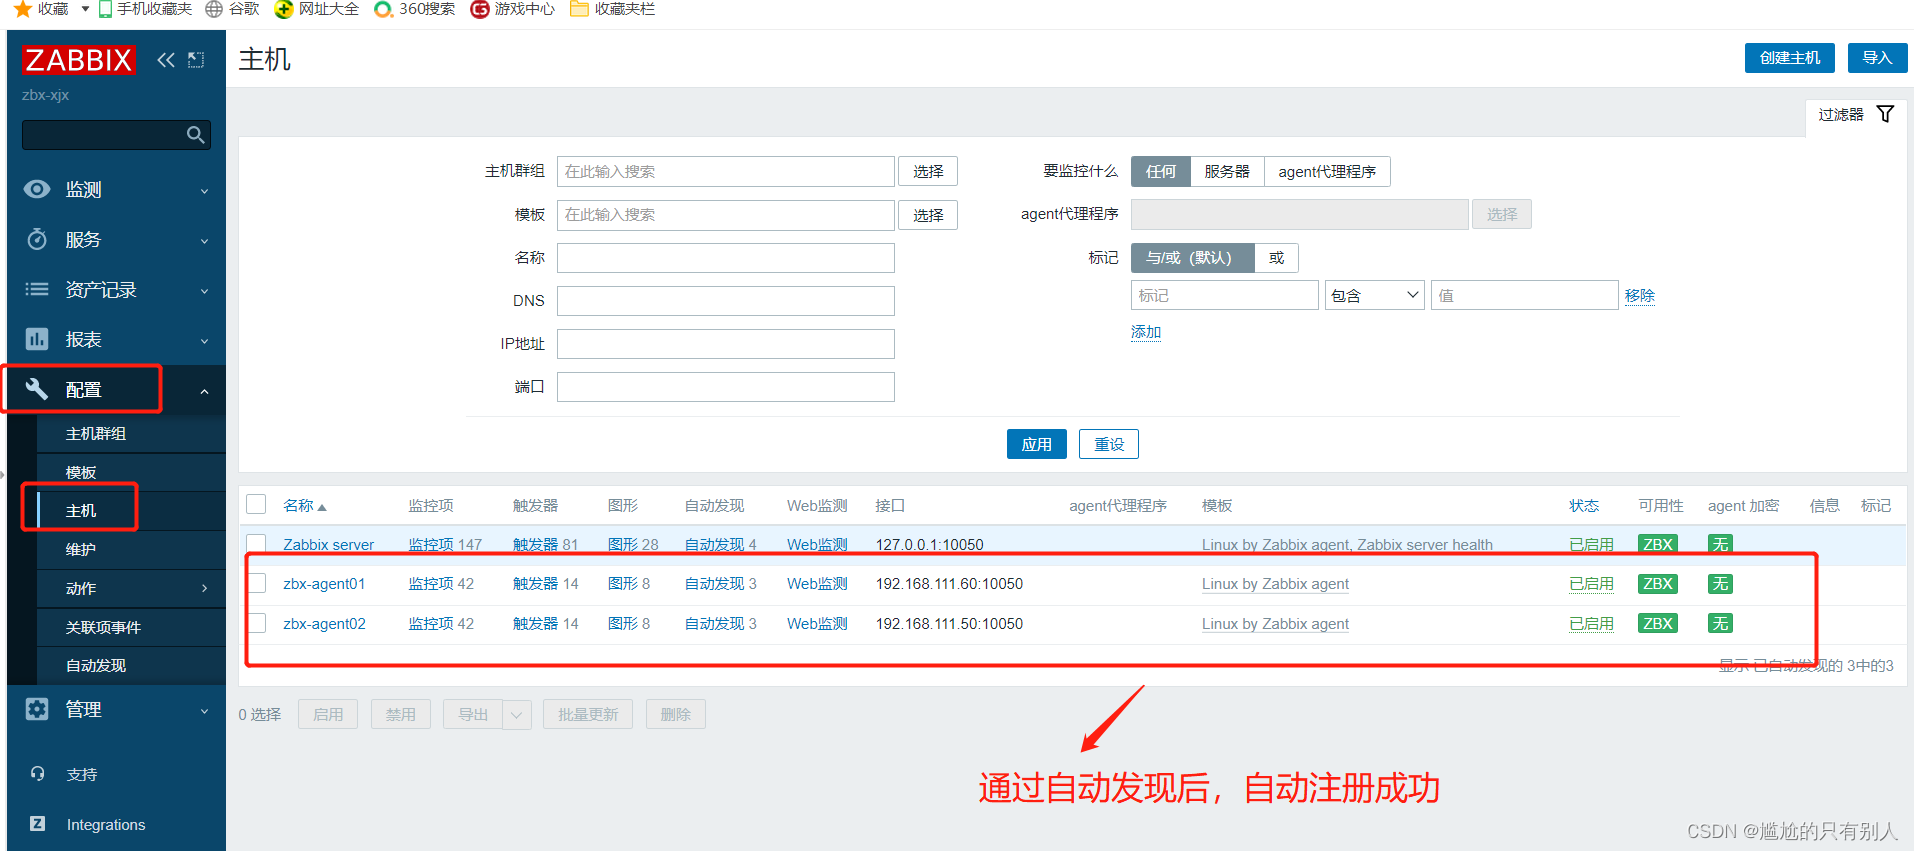Click the 应用 filter button
This screenshot has width=1914, height=851.
click(1036, 444)
